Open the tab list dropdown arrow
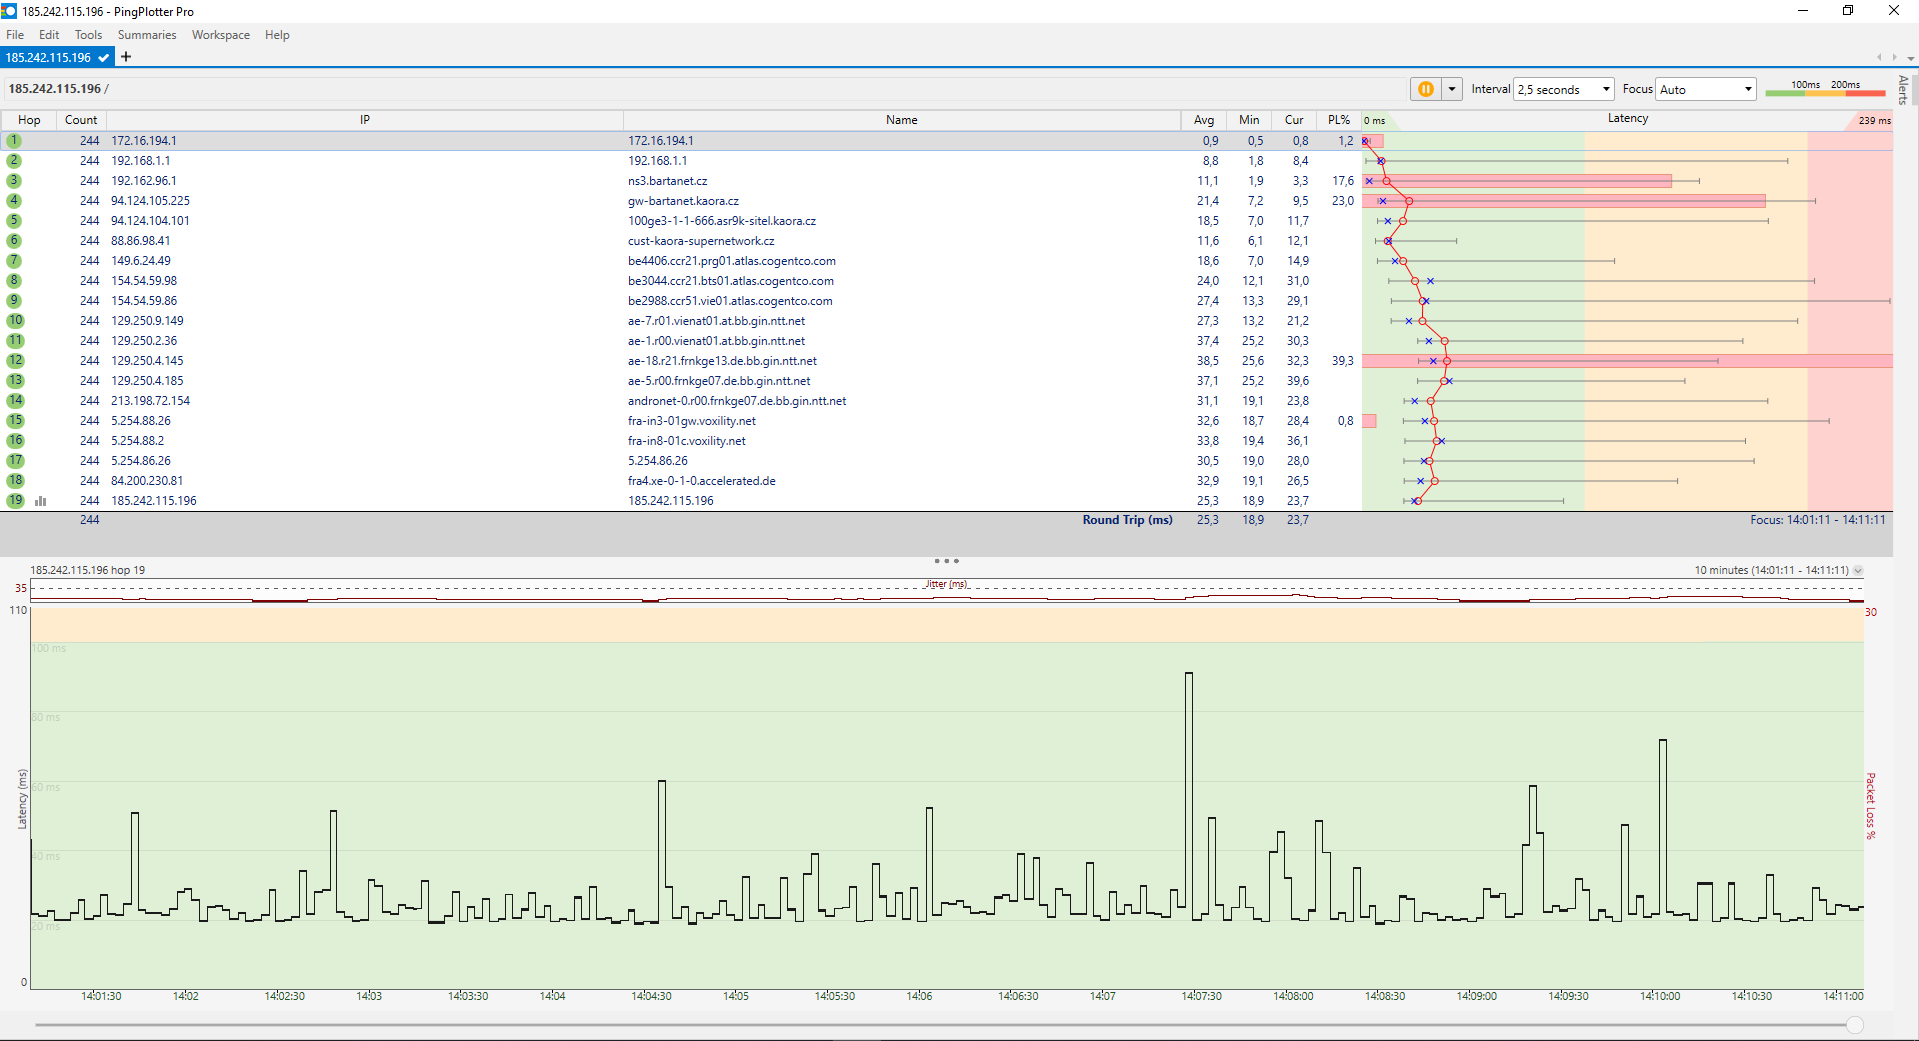This screenshot has height=1041, width=1919. [1910, 58]
